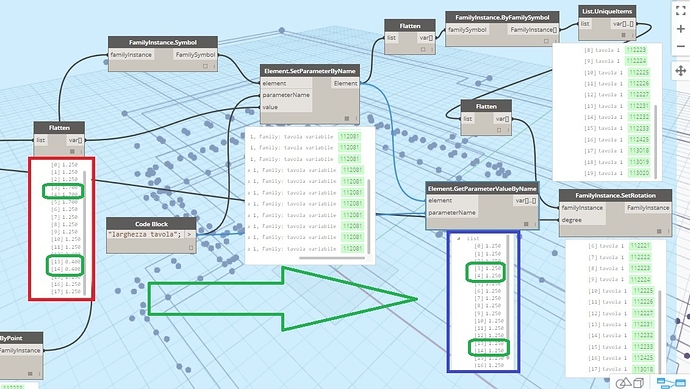Zoom in with the plus canvas icon

[x=680, y=29]
